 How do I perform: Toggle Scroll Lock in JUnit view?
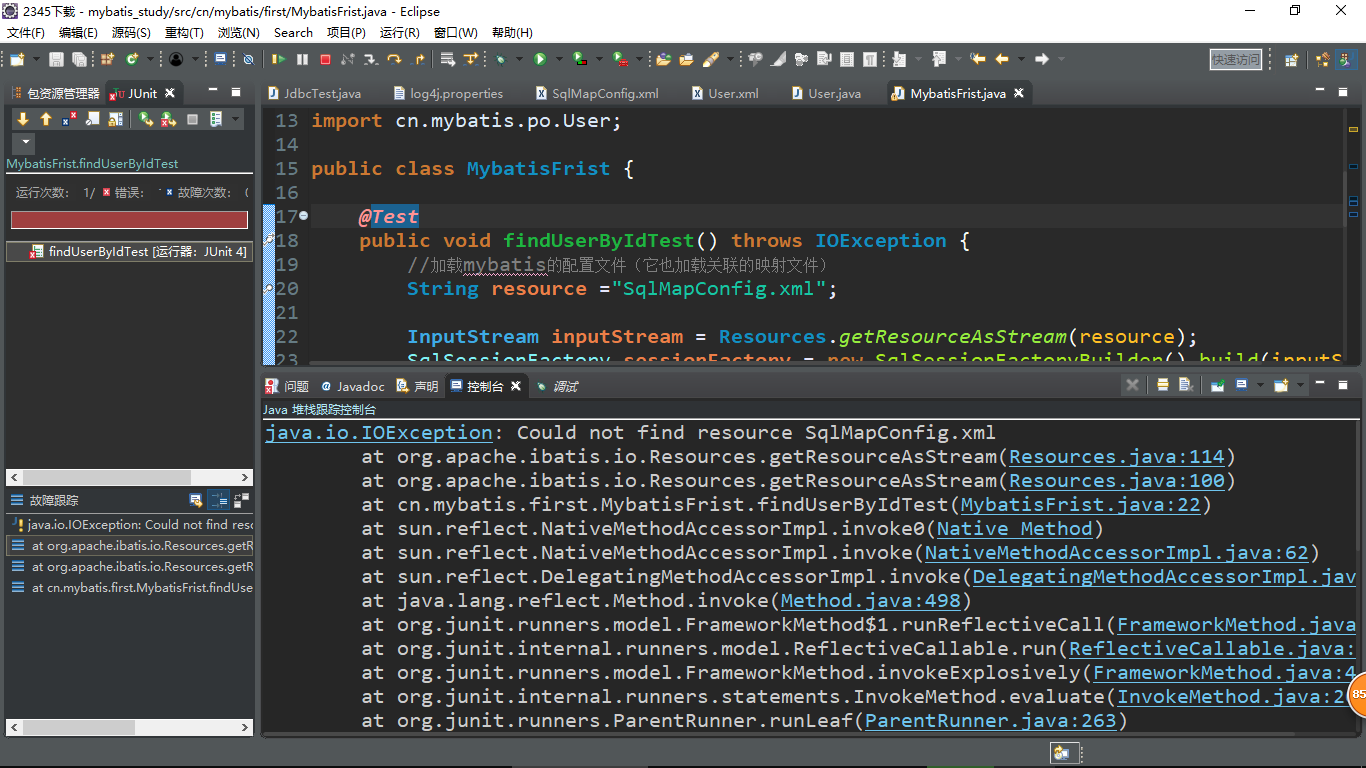(115, 119)
